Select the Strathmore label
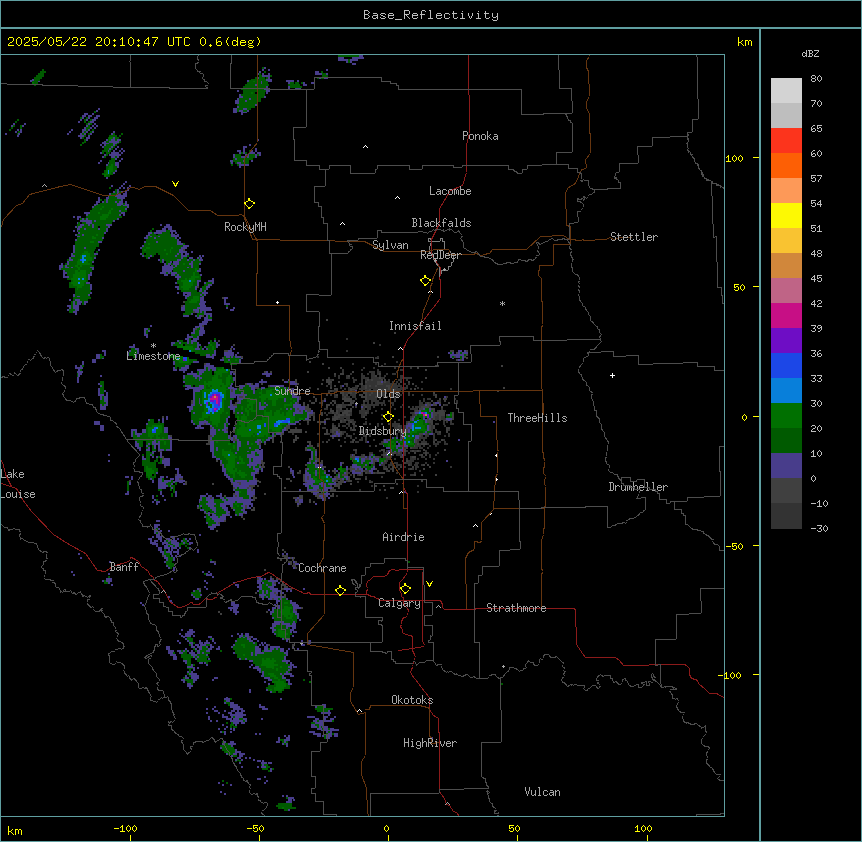Viewport: 862px width, 842px height. click(x=516, y=608)
